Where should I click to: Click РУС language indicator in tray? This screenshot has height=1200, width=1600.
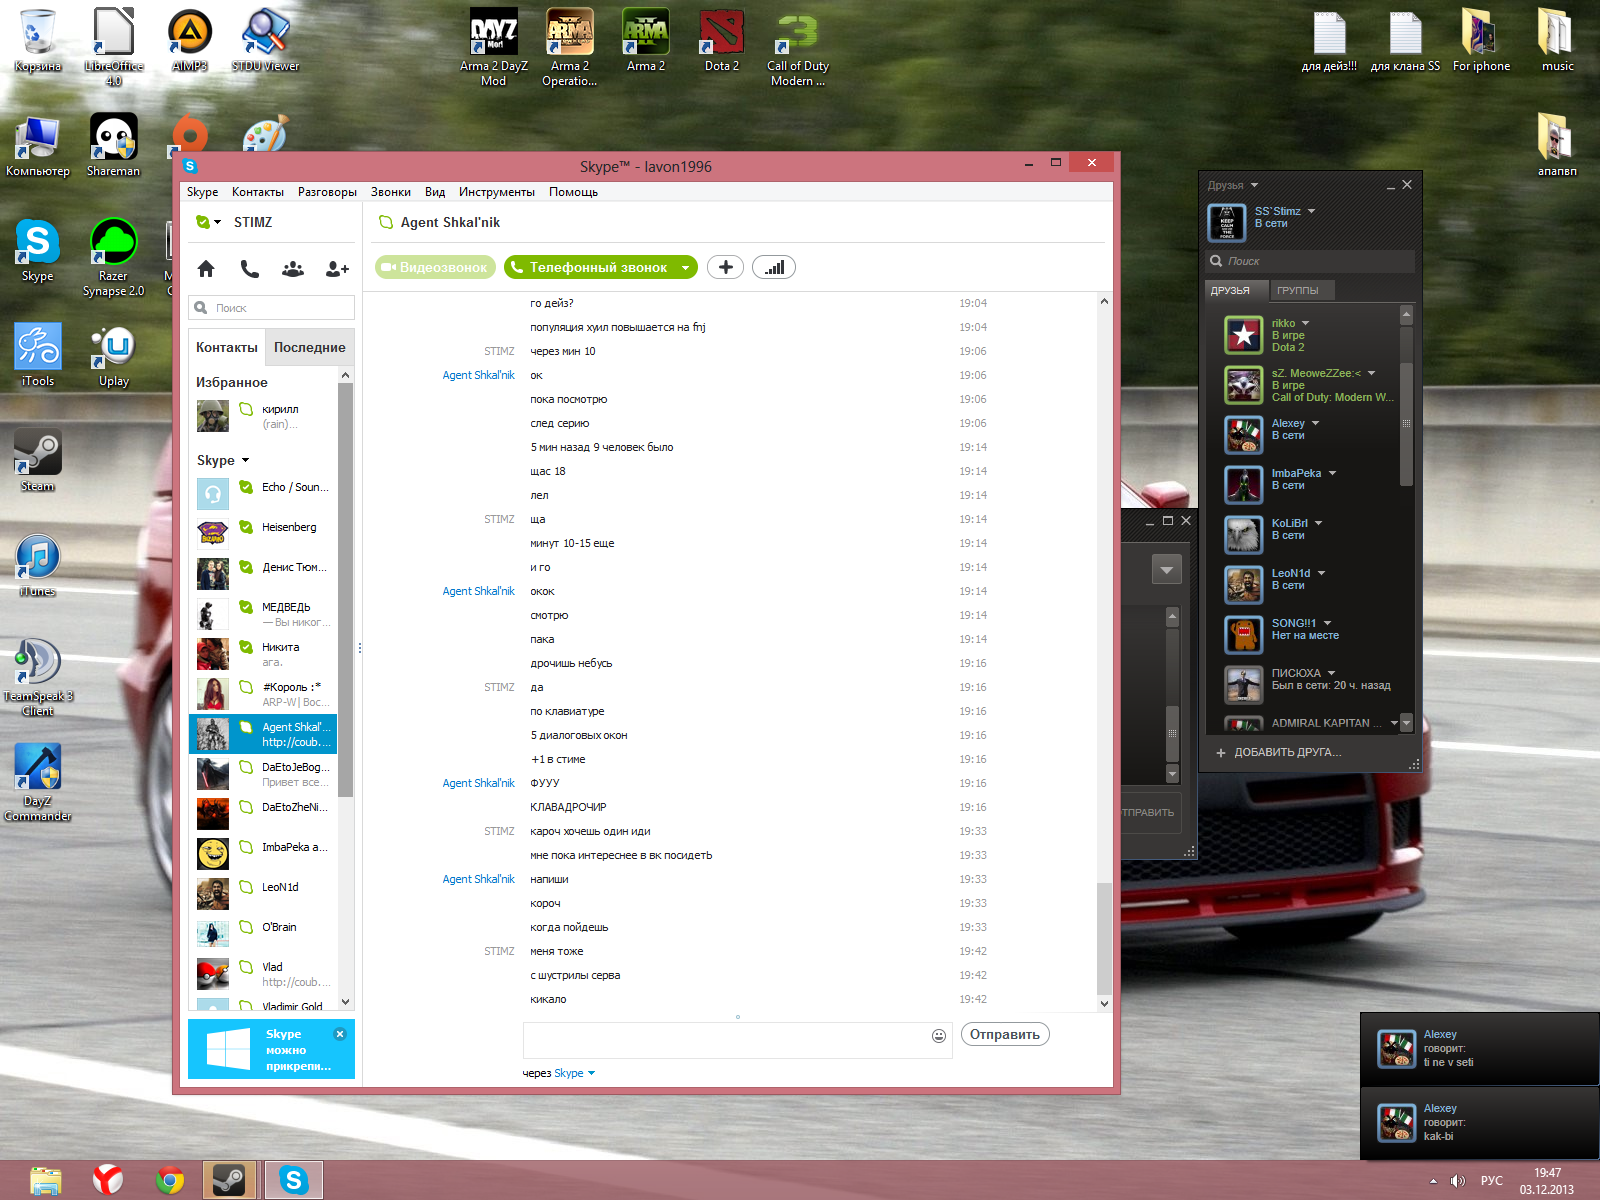(x=1491, y=1181)
